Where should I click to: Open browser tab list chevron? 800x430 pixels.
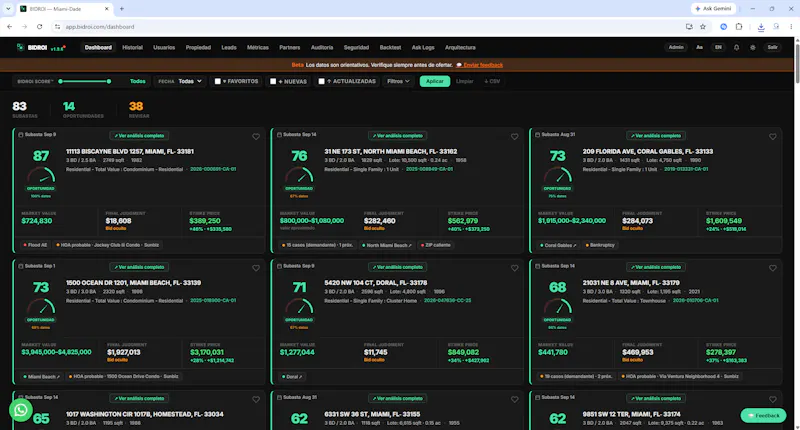(x=8, y=9)
